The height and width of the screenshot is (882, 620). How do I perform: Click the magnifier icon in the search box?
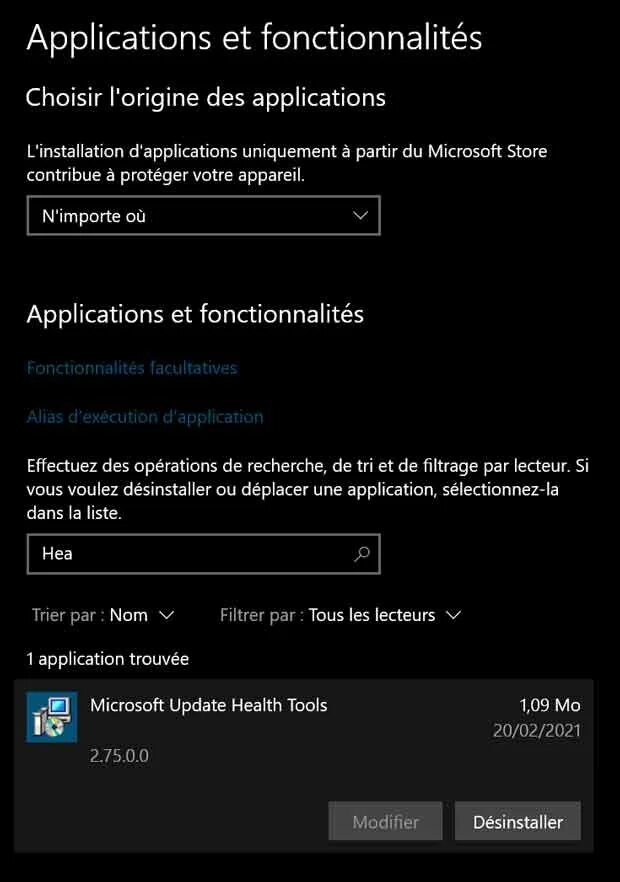362,554
